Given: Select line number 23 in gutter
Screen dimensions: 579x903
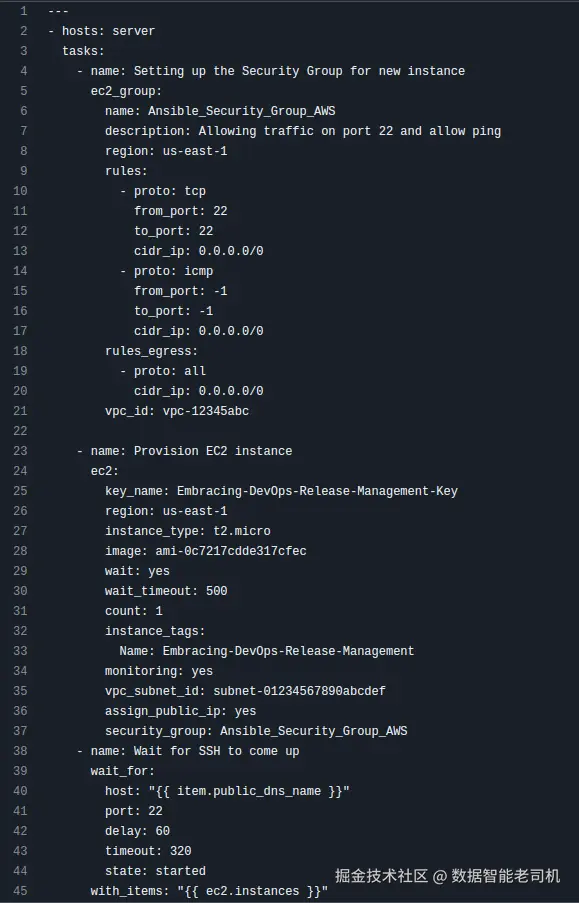Looking at the screenshot, I should click(x=20, y=451).
